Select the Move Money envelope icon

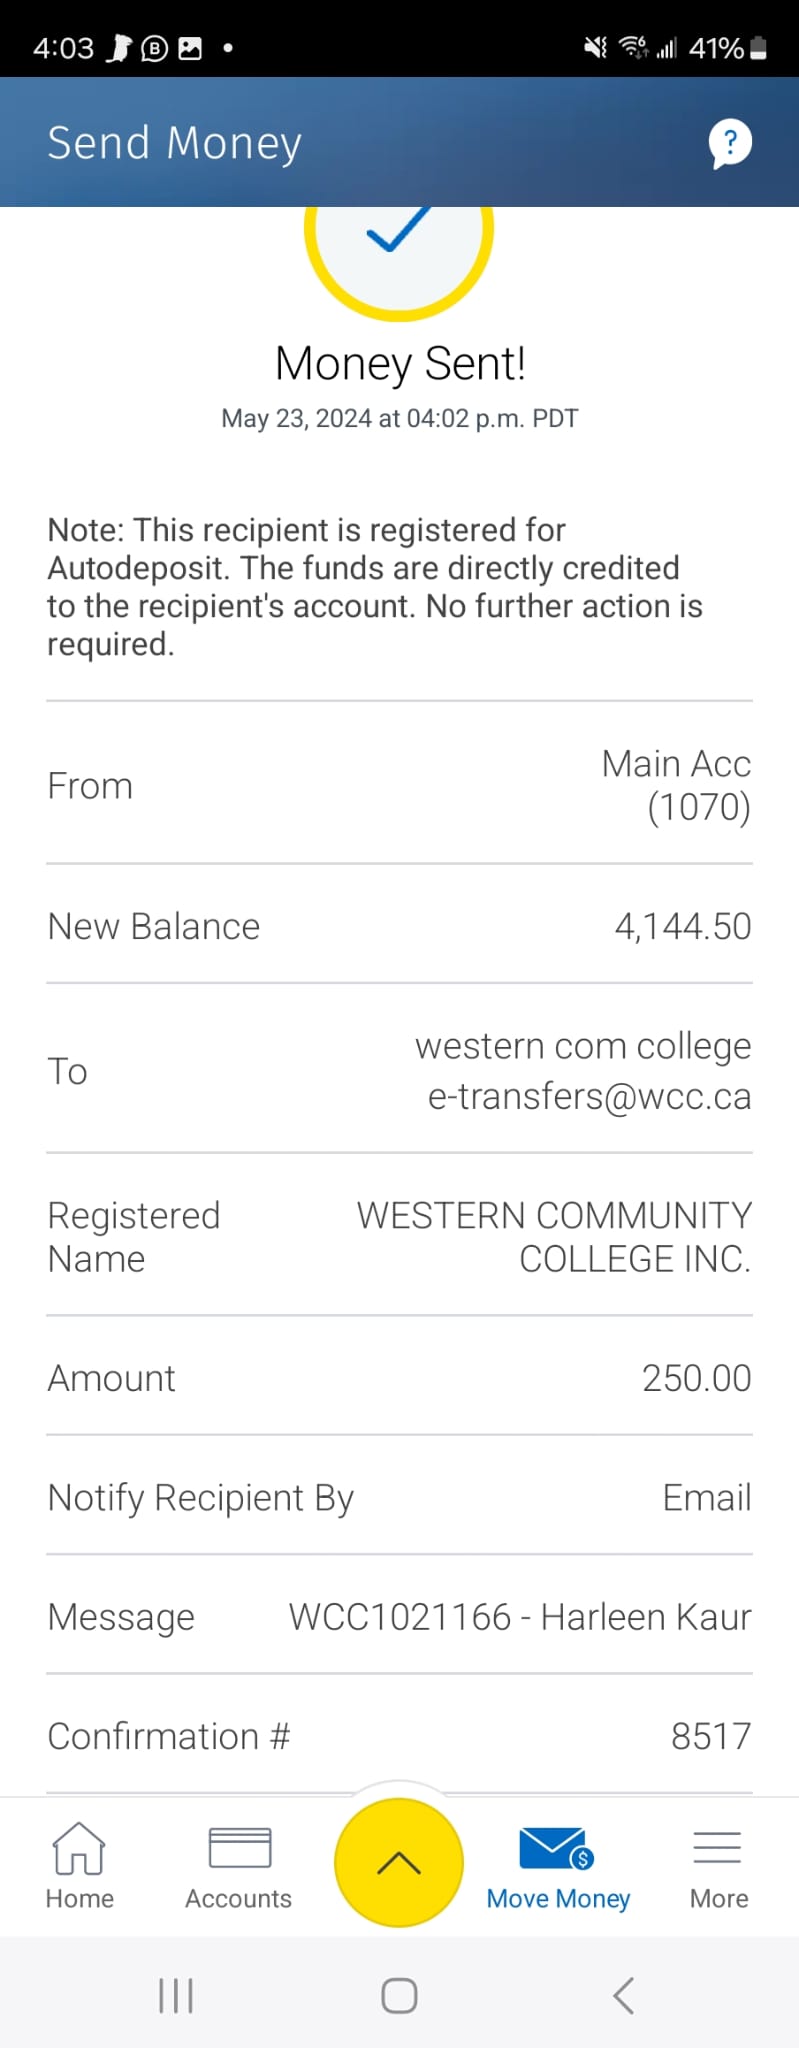[x=556, y=1848]
